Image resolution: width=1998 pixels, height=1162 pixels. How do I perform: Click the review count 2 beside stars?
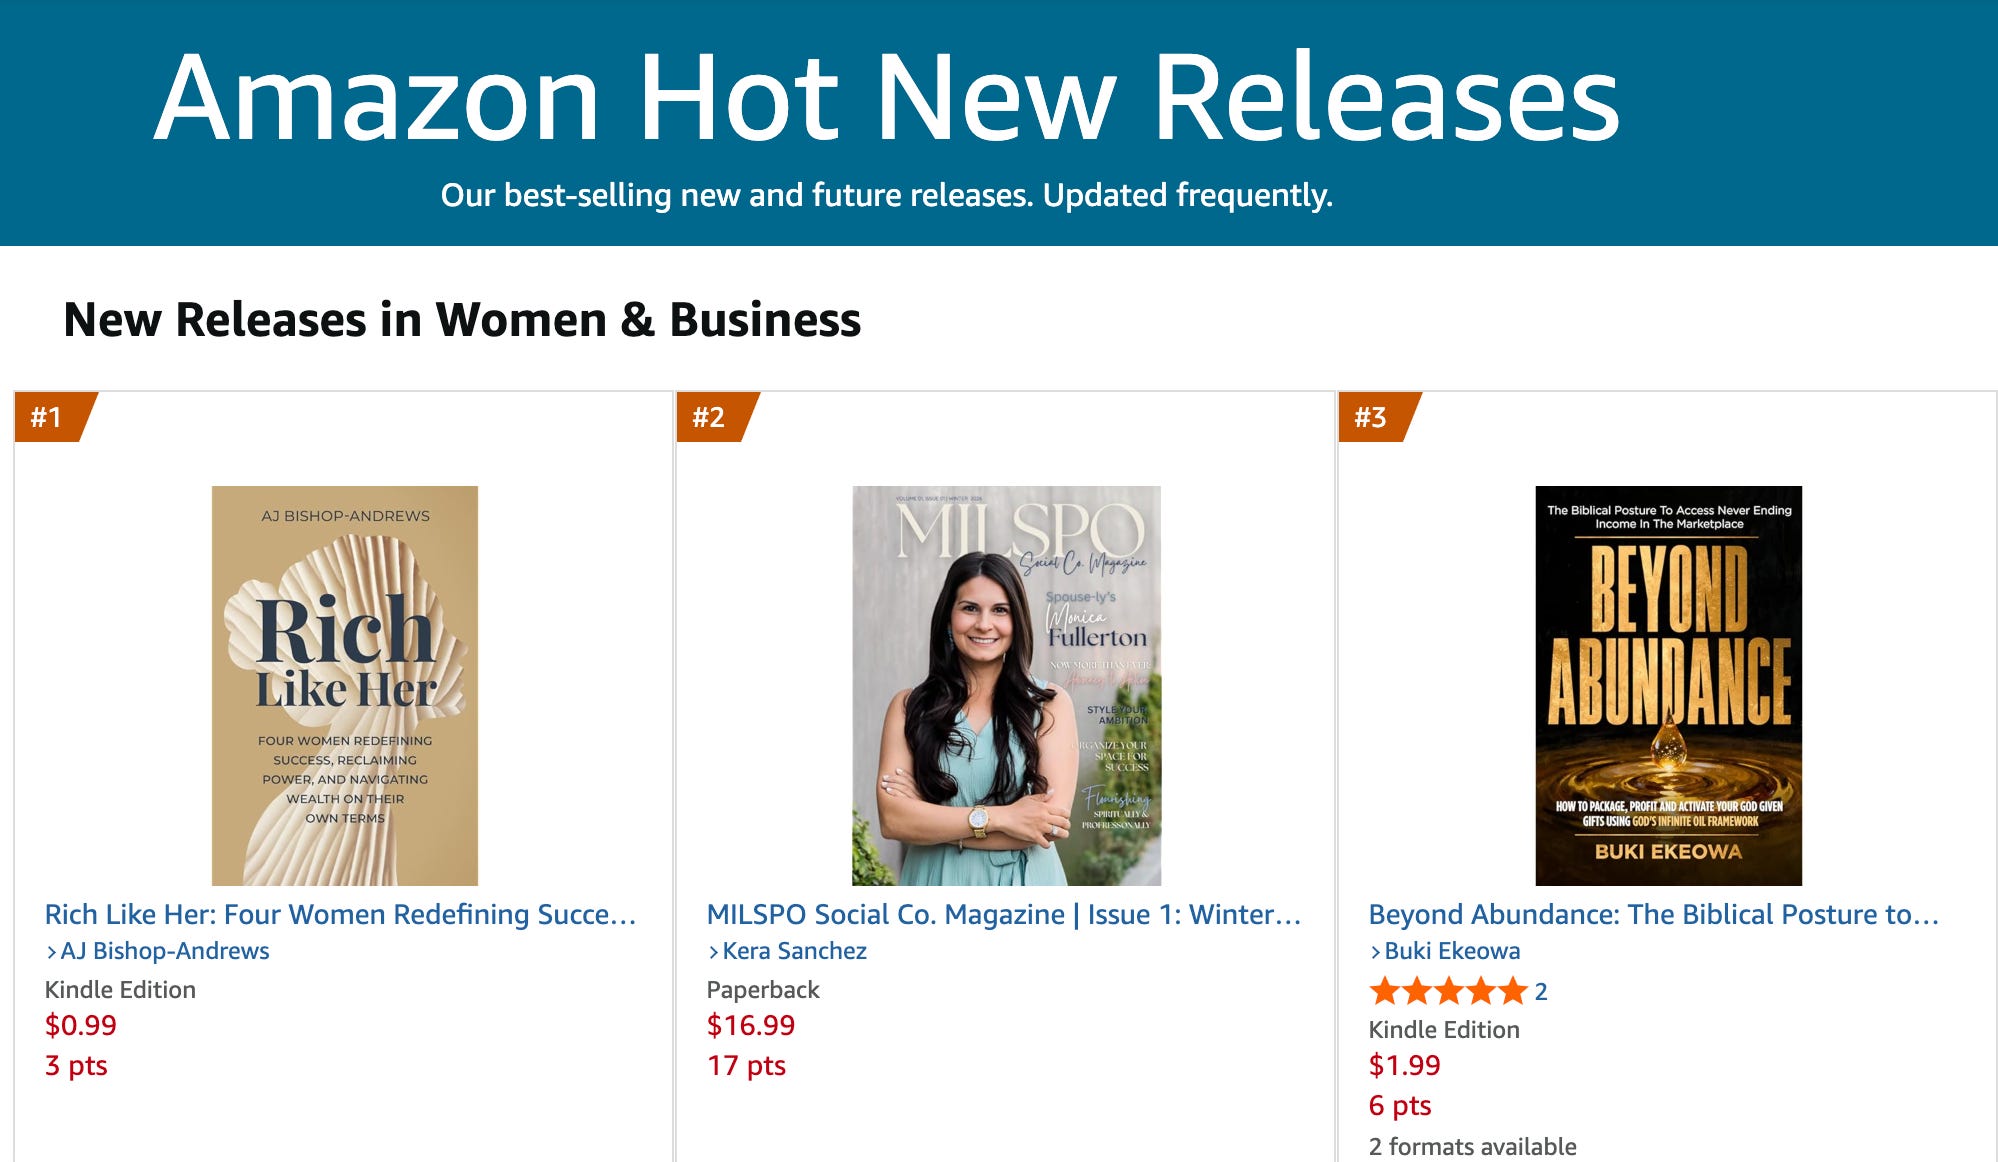point(1541,992)
